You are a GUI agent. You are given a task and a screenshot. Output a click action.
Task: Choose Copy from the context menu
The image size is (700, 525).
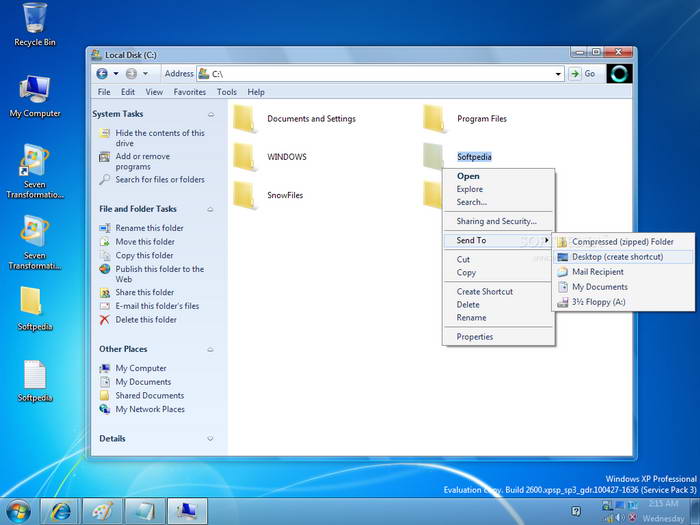pos(499,273)
